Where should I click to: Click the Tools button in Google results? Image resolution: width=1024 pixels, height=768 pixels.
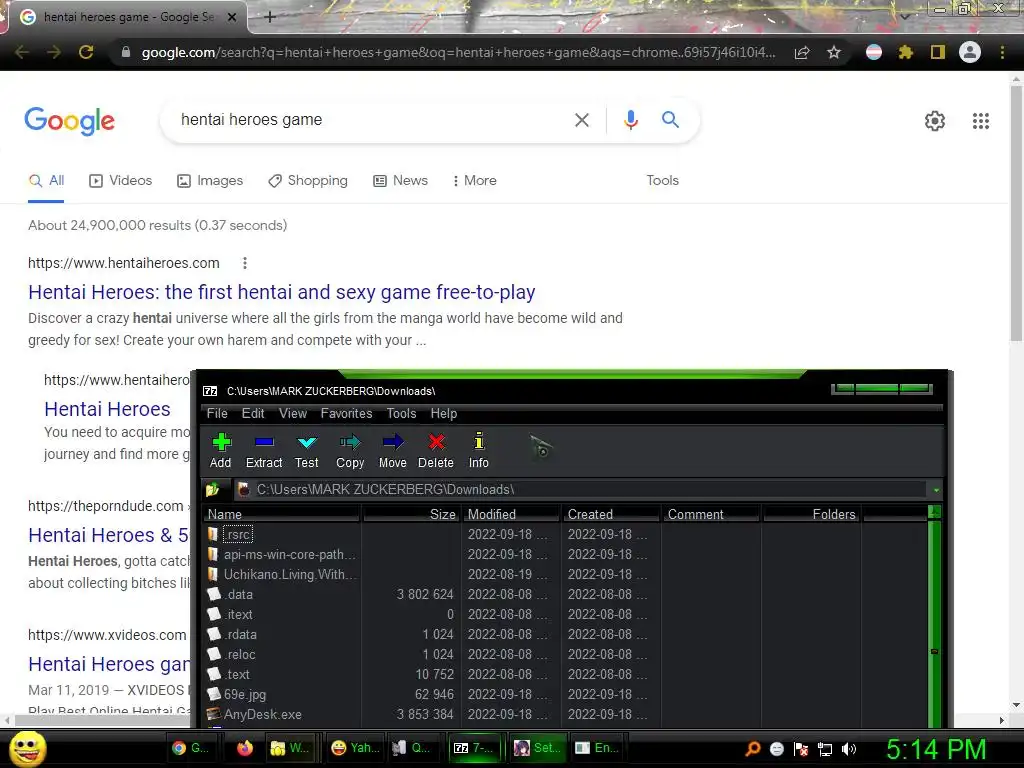pyautogui.click(x=663, y=180)
